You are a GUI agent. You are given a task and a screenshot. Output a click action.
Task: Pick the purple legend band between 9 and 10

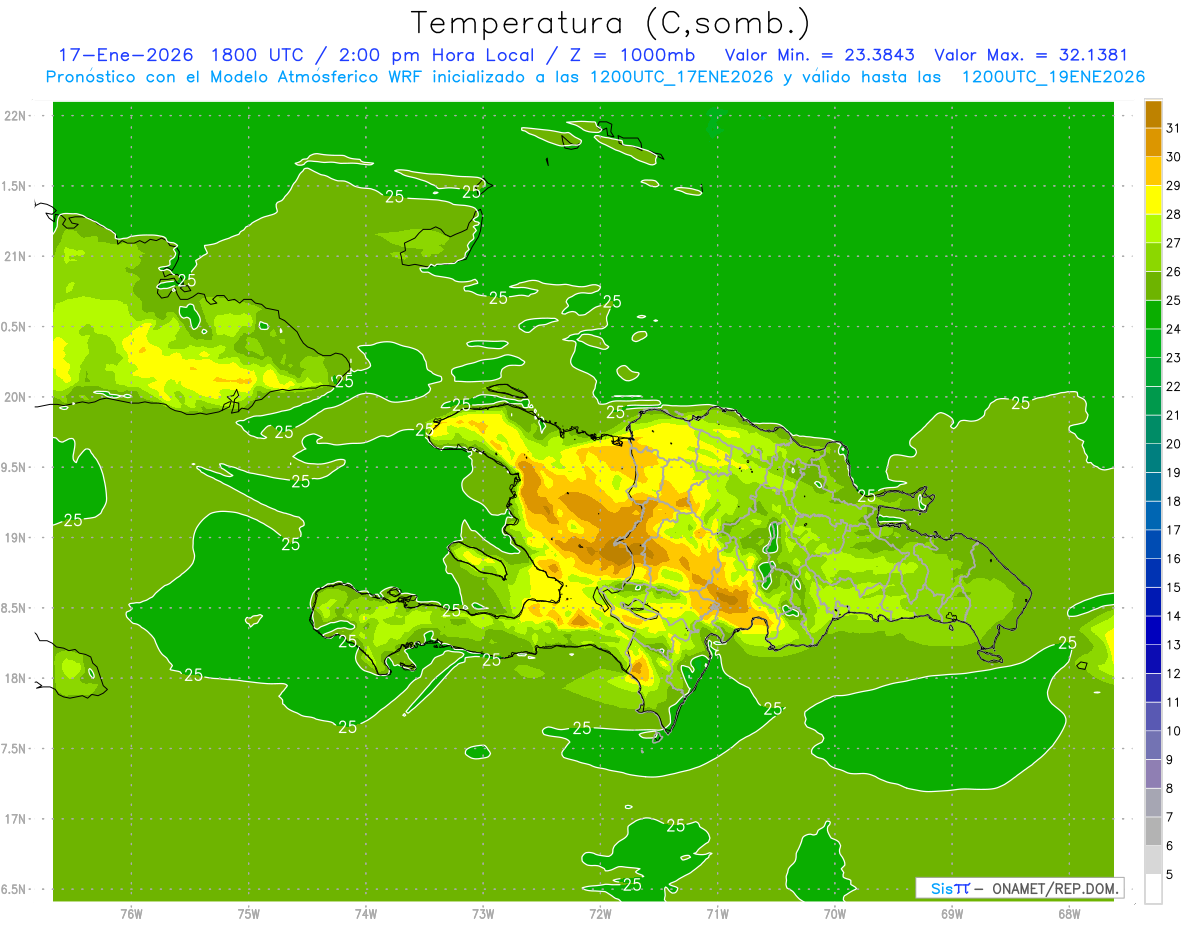point(1153,745)
